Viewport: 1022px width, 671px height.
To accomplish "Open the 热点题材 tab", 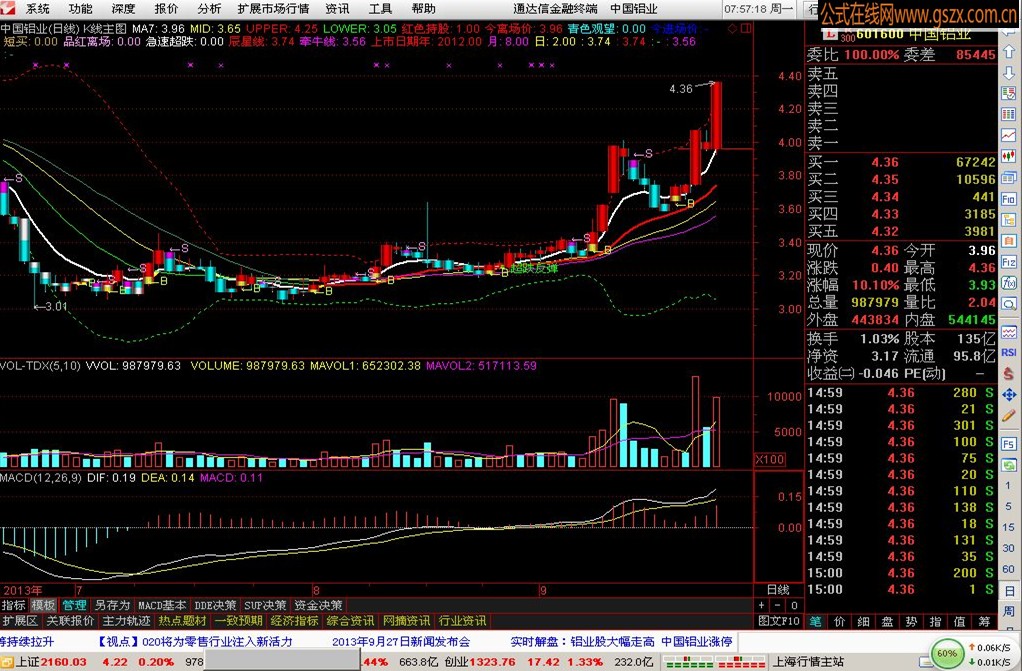I will tap(182, 621).
